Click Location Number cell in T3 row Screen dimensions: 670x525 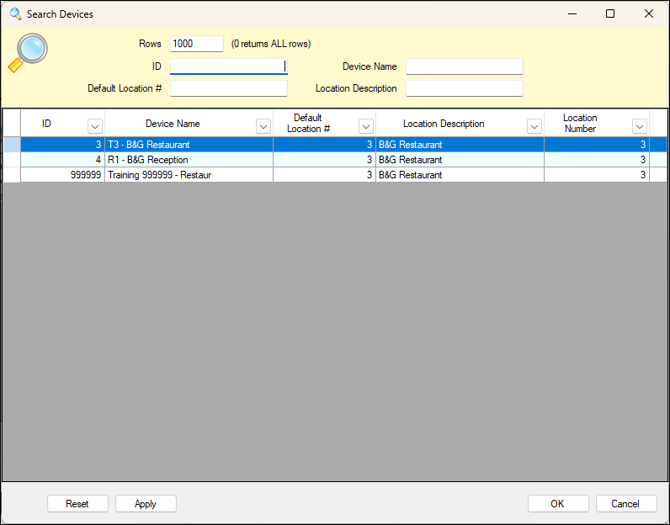click(x=597, y=144)
